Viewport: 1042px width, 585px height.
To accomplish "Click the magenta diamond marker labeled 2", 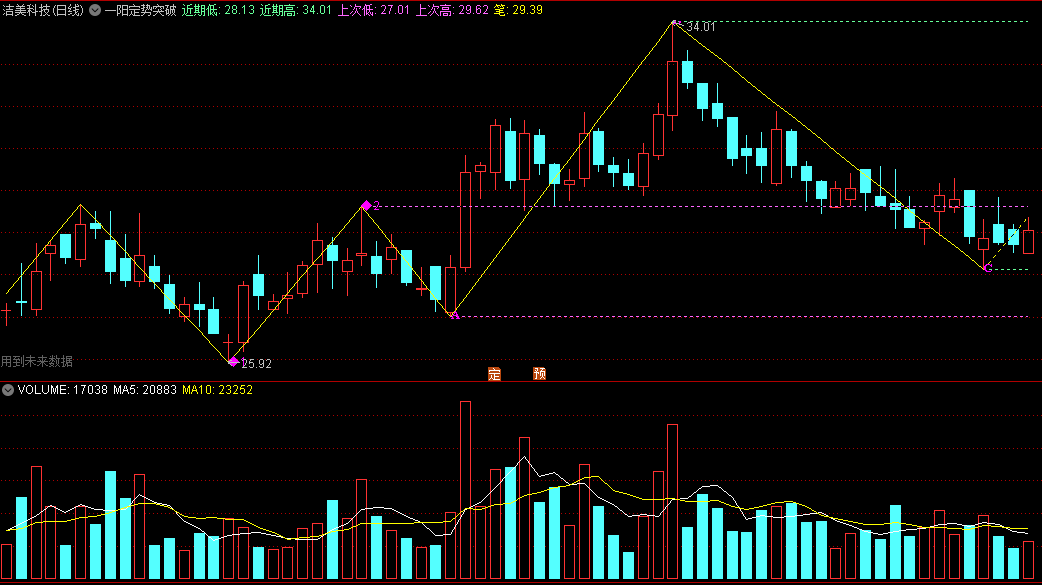I will click(x=366, y=205).
